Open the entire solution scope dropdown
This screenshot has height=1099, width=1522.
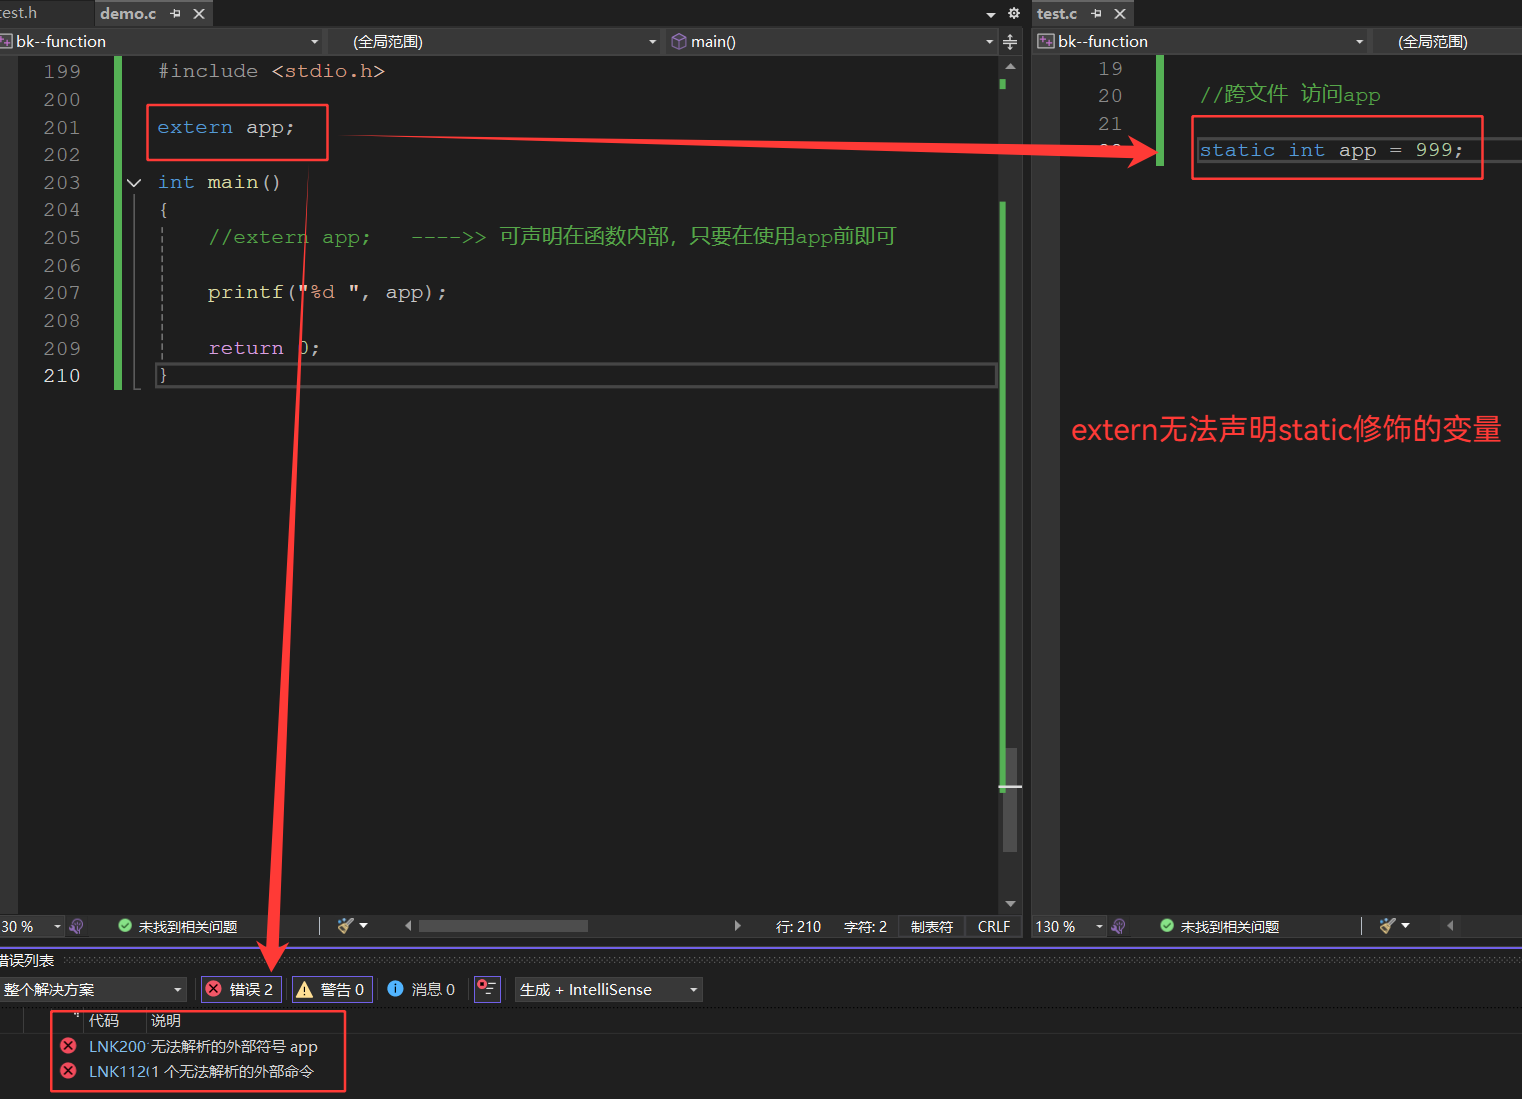[x=93, y=990]
